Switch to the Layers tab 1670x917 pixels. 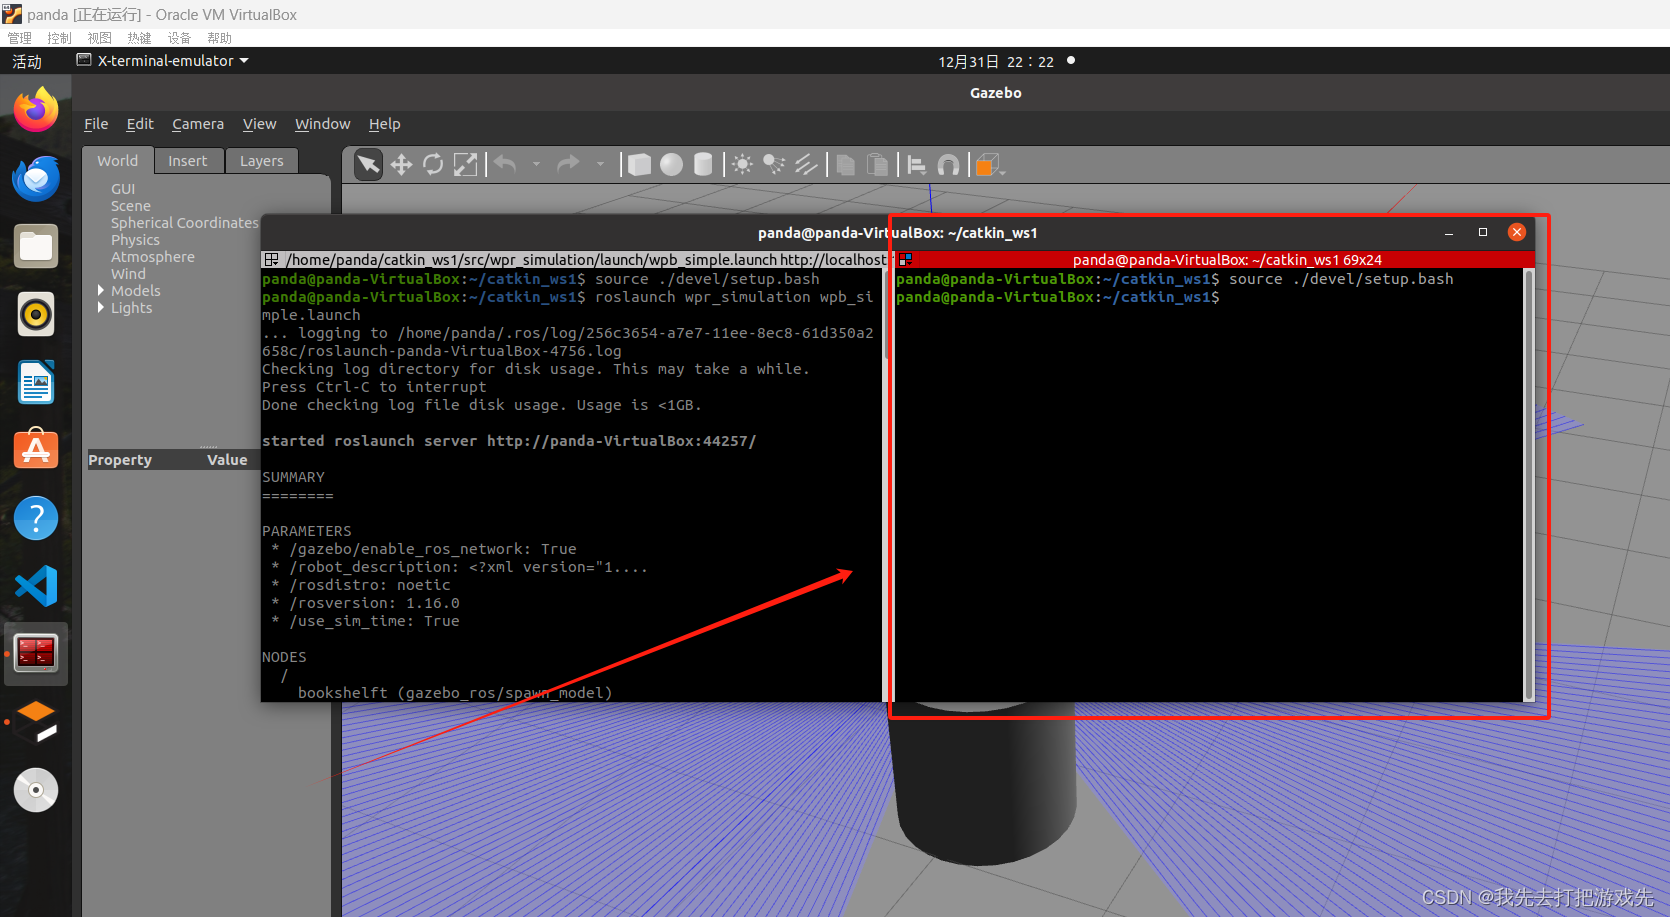point(262,161)
